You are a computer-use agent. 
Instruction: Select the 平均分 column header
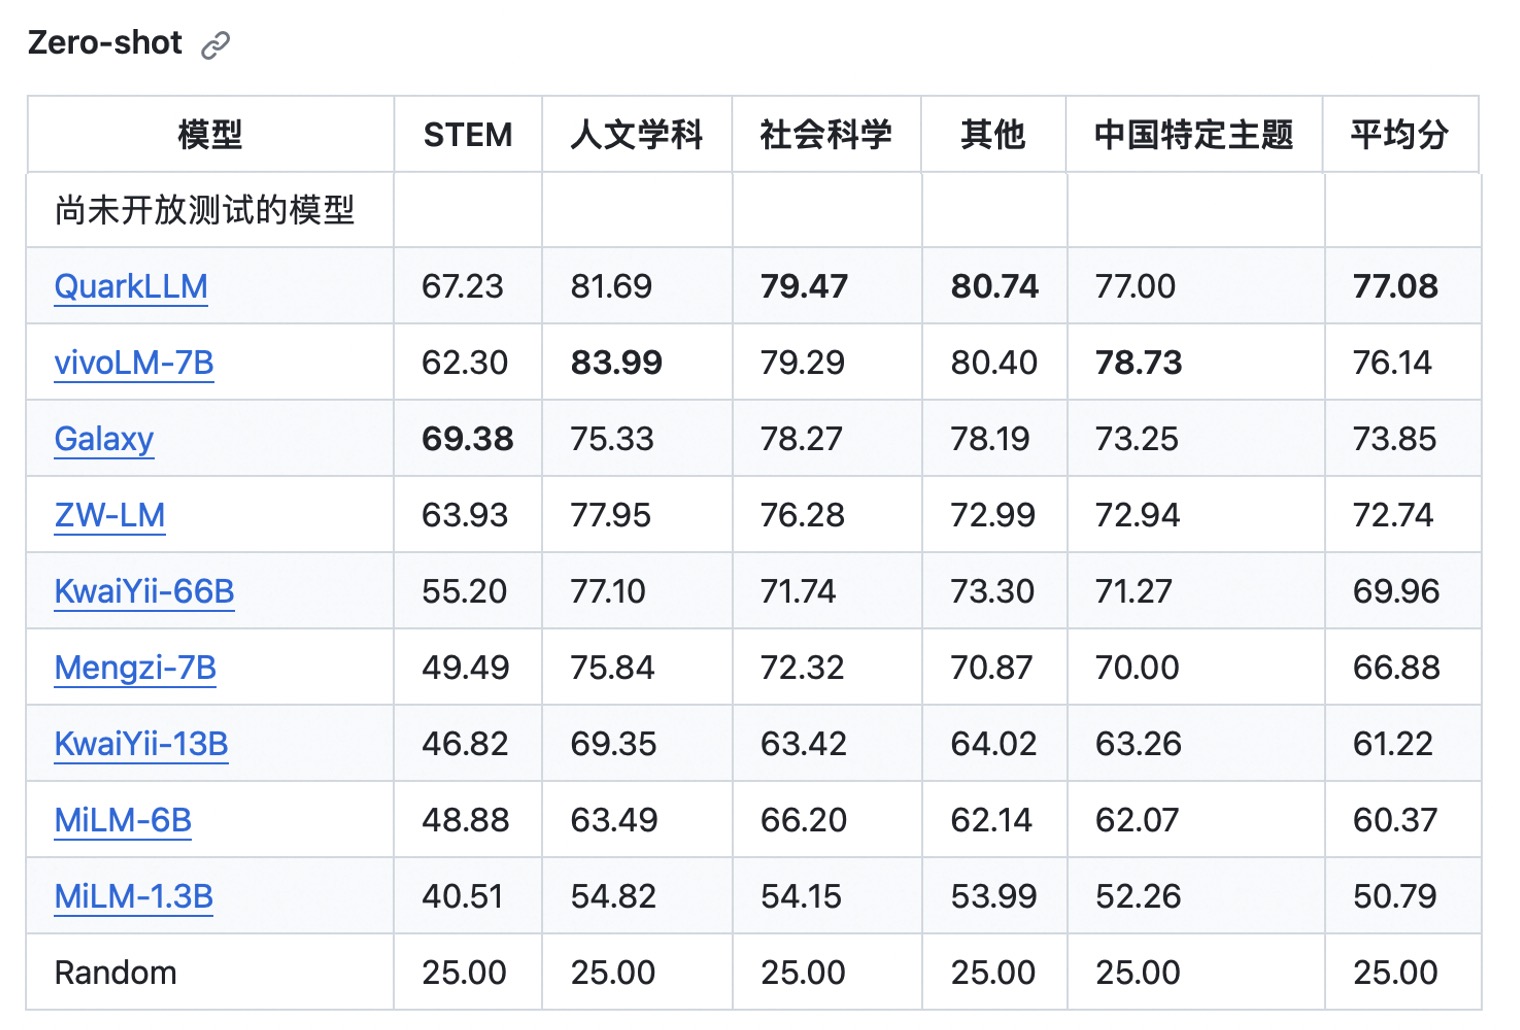point(1400,134)
